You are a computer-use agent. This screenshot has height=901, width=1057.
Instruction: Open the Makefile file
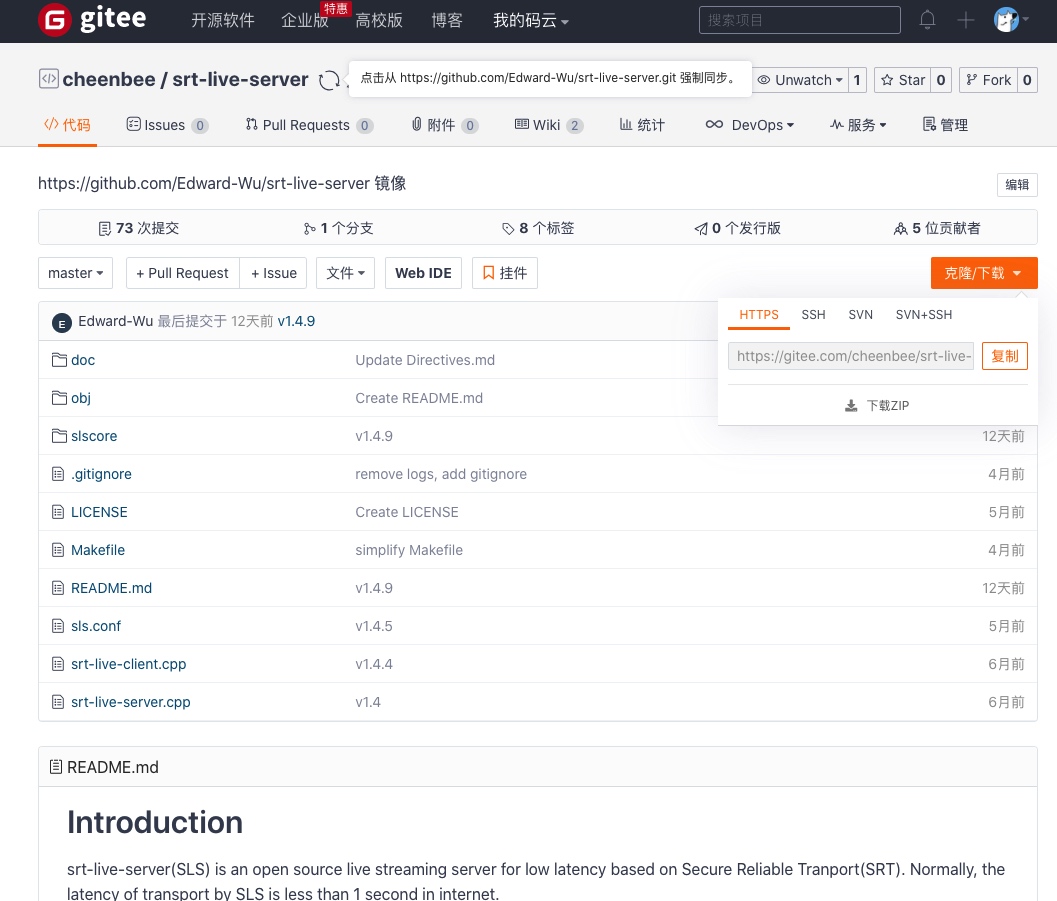[98, 550]
